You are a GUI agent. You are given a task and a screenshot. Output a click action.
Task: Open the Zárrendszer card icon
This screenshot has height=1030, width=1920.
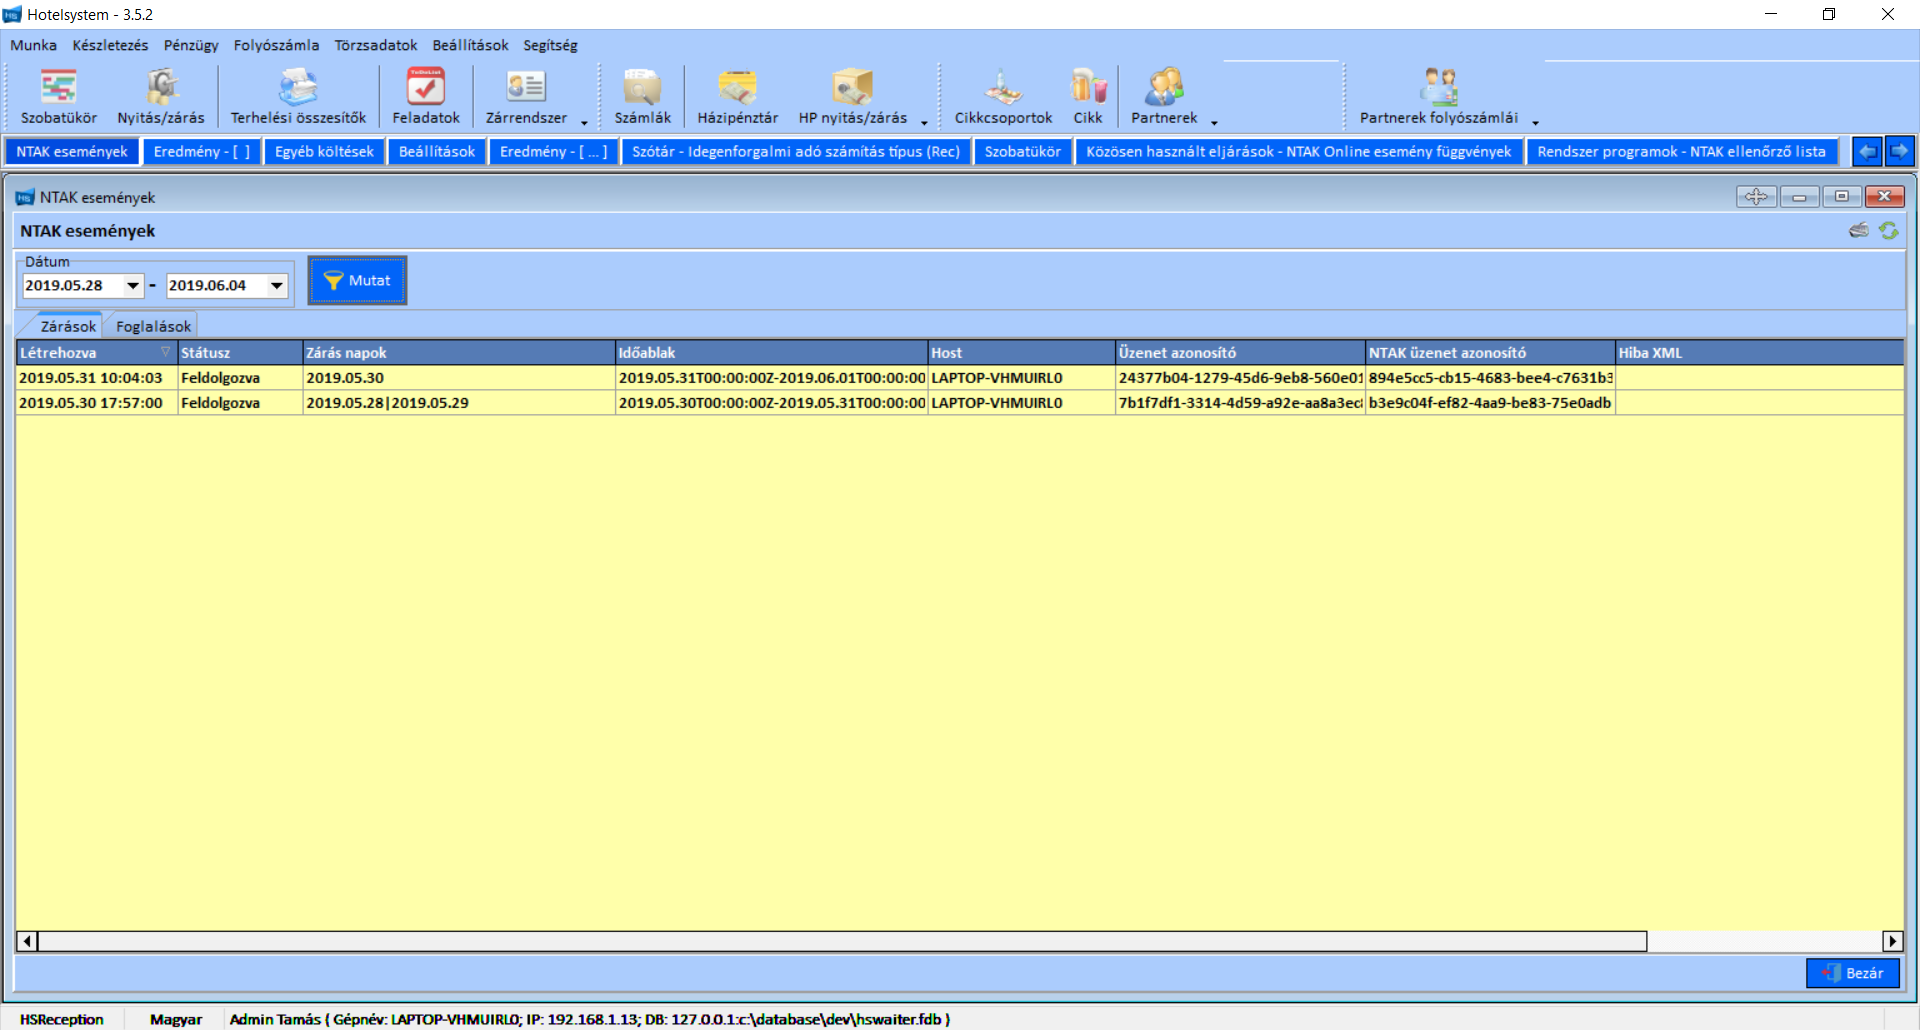pos(526,97)
